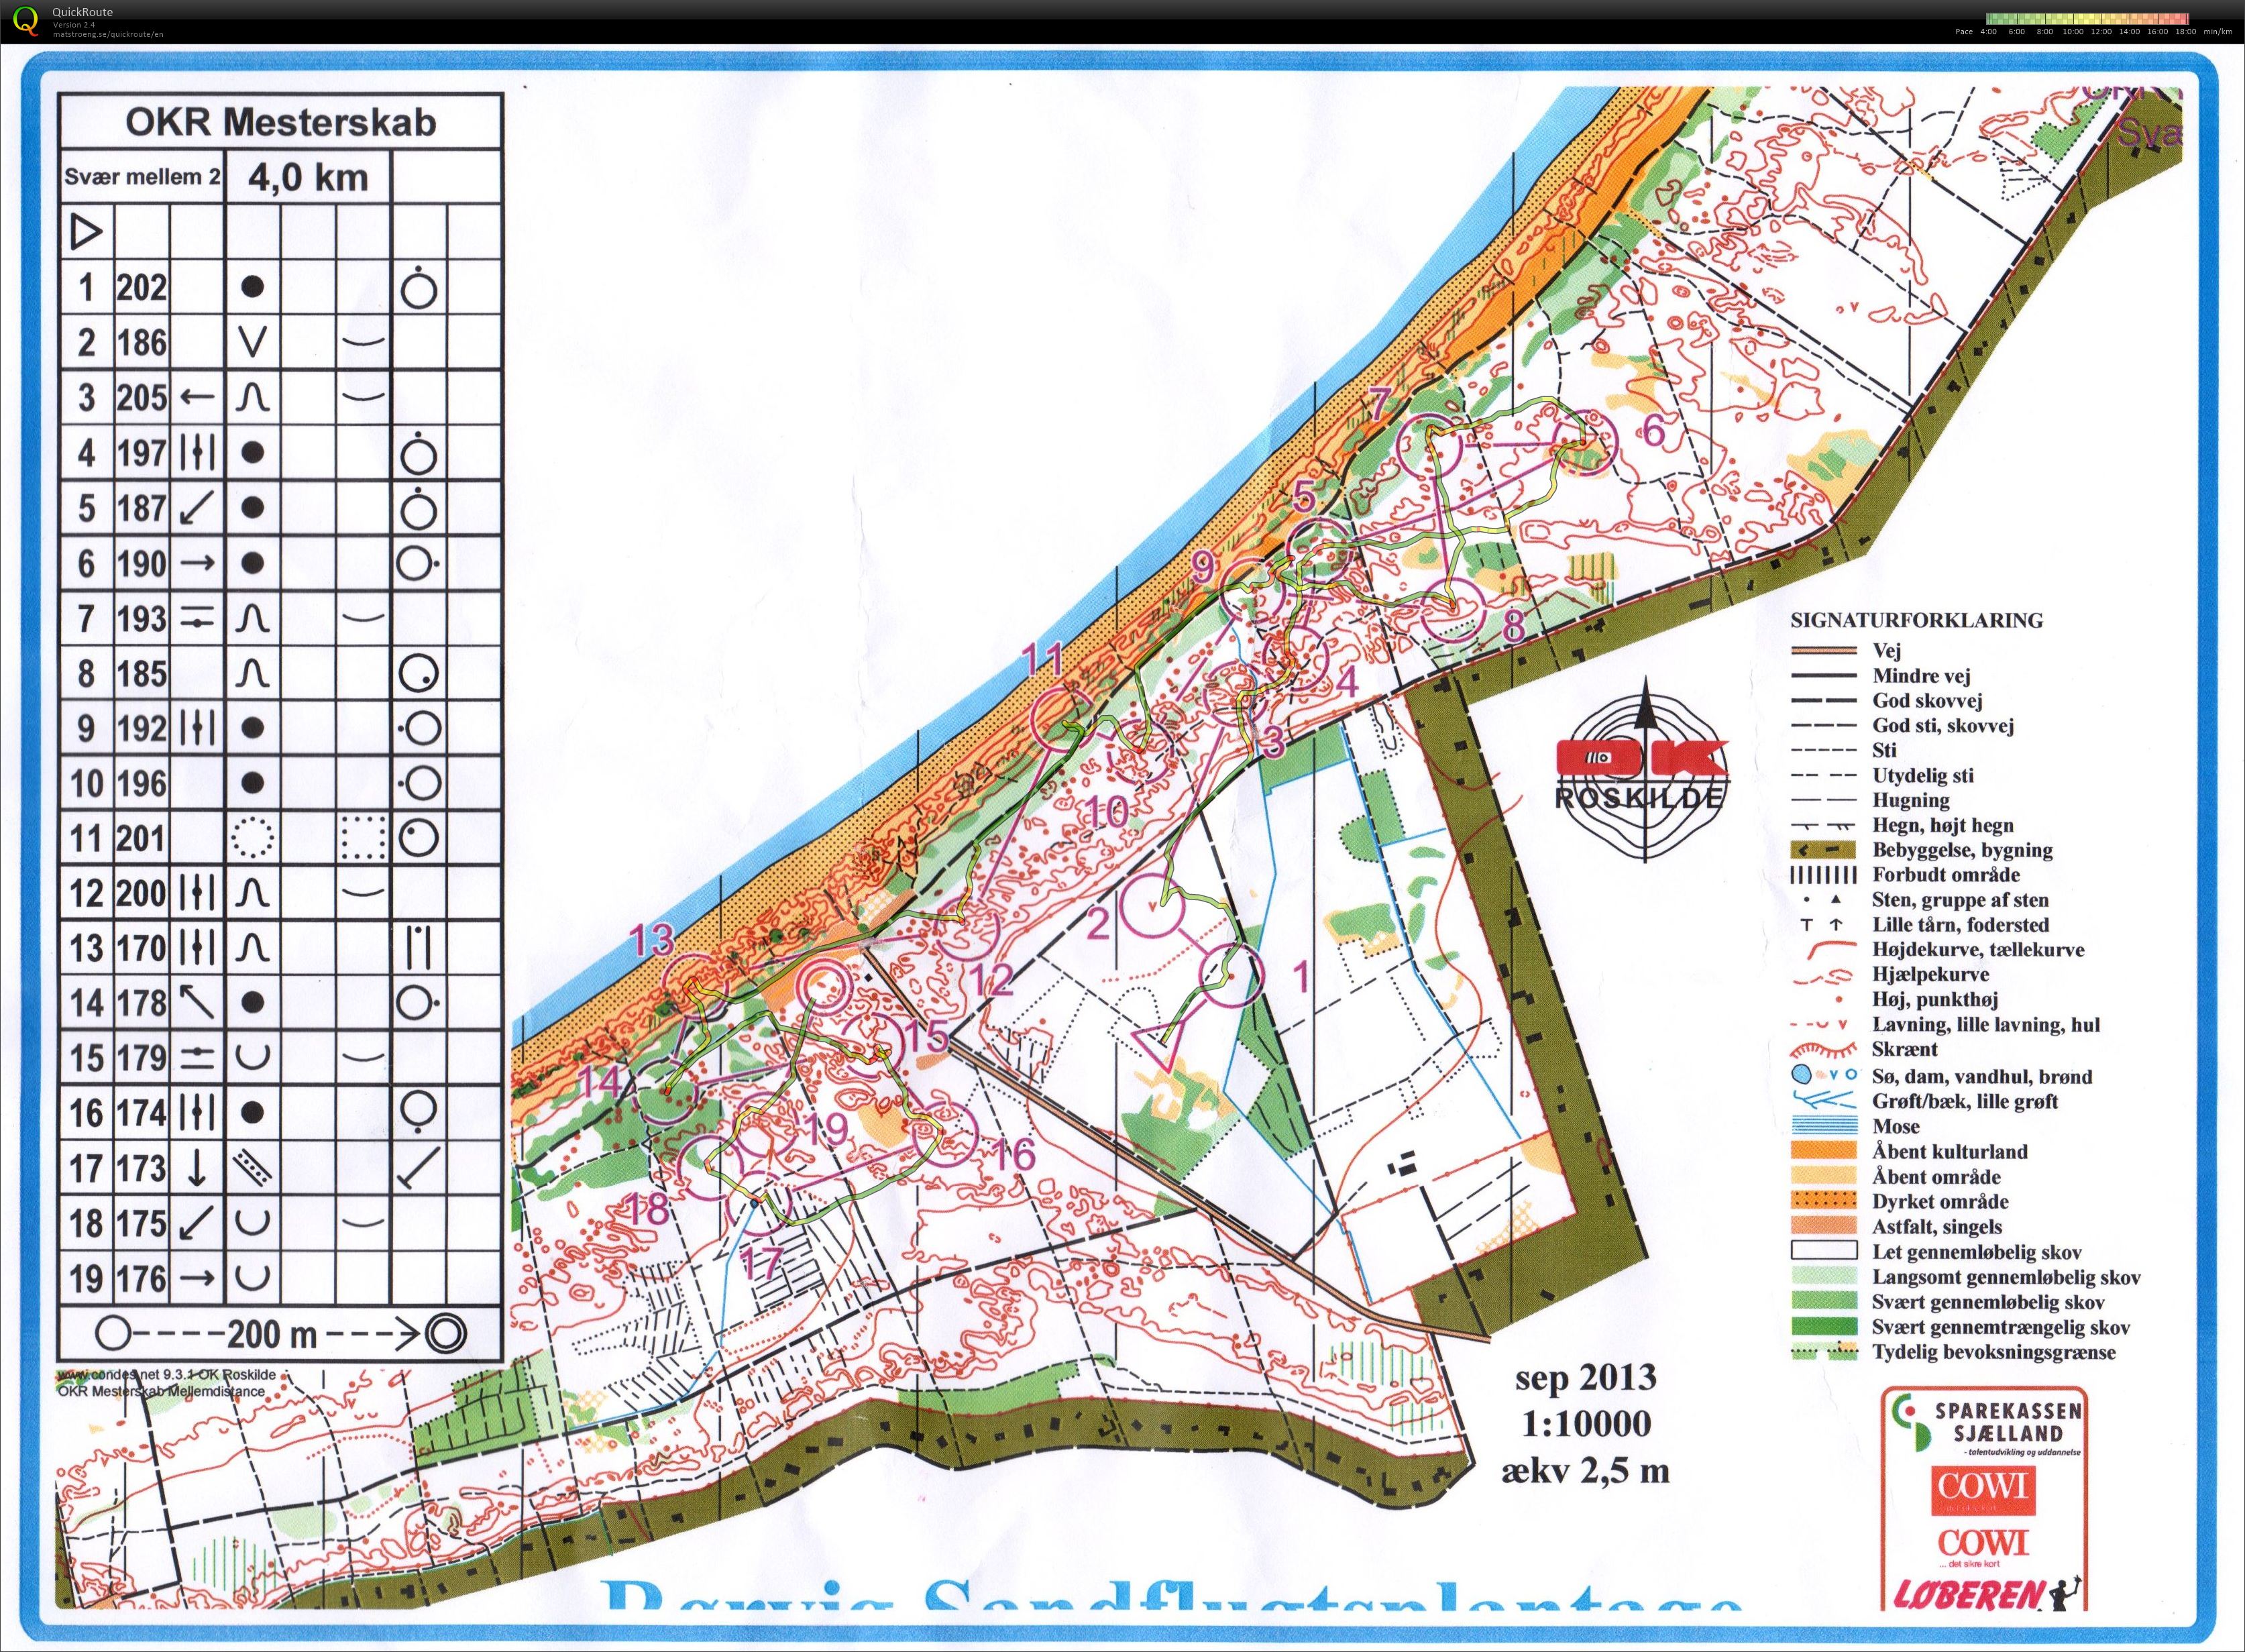Click the 'OKR Mesterskab' table title

click(281, 122)
